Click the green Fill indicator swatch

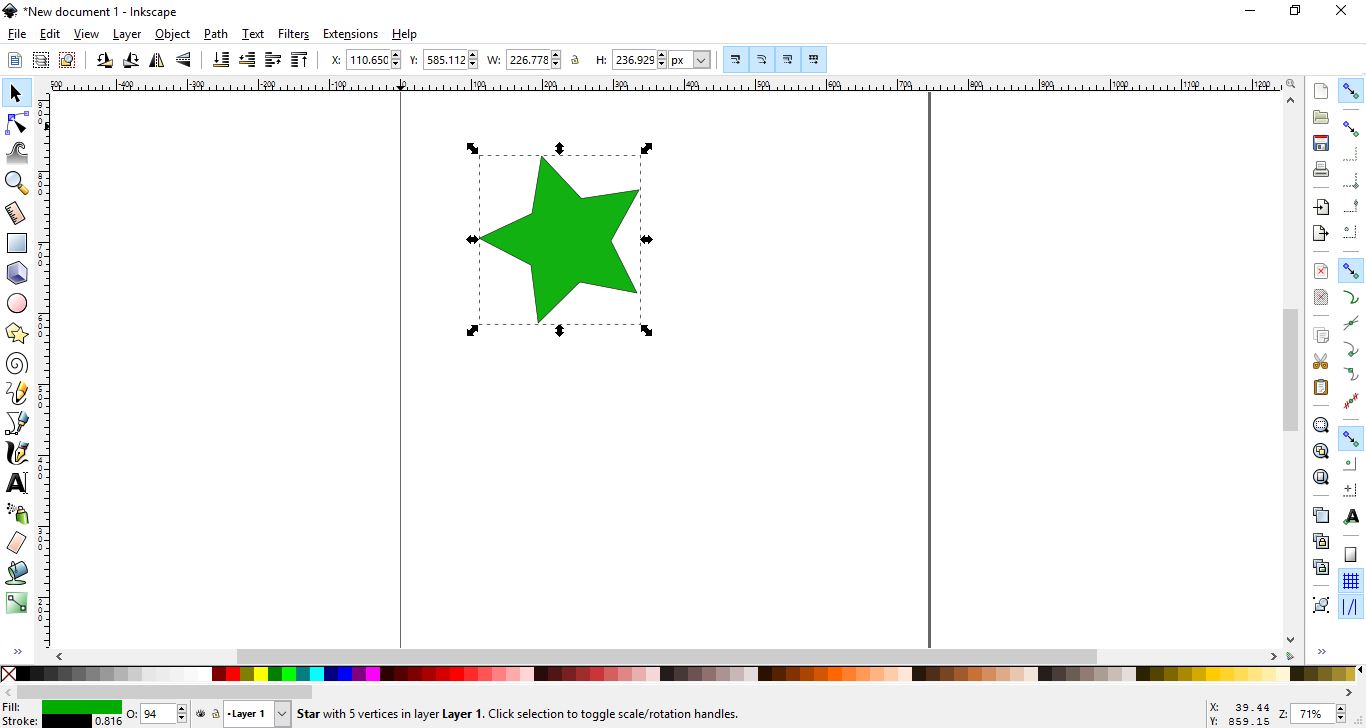(x=81, y=707)
